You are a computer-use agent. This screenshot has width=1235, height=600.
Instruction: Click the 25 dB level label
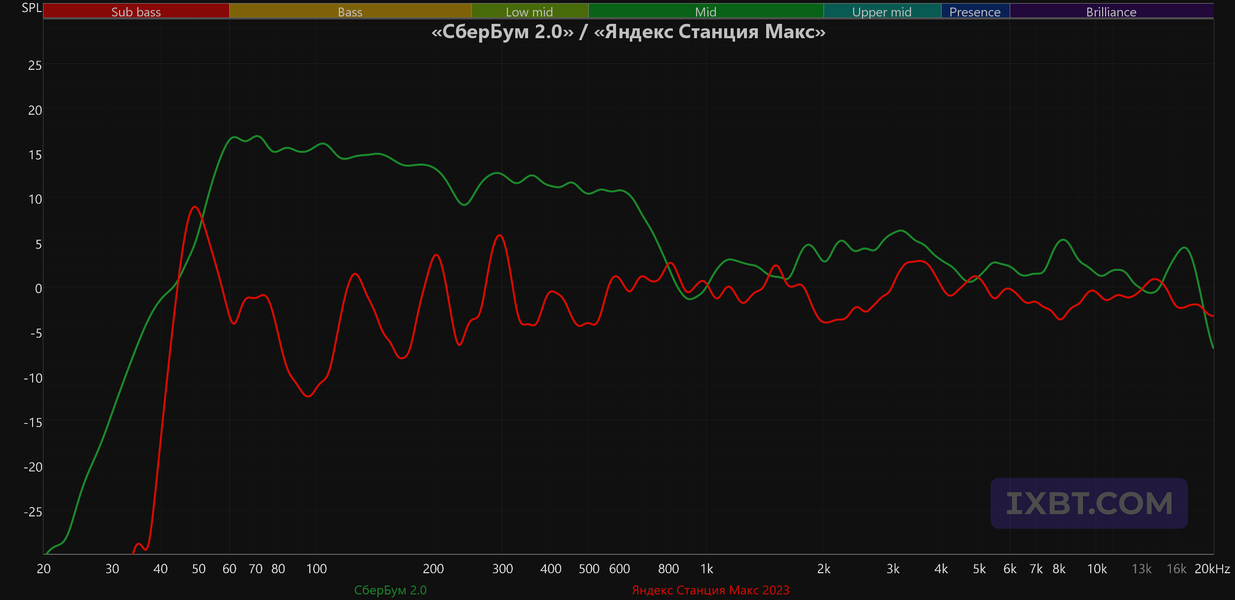[35, 65]
